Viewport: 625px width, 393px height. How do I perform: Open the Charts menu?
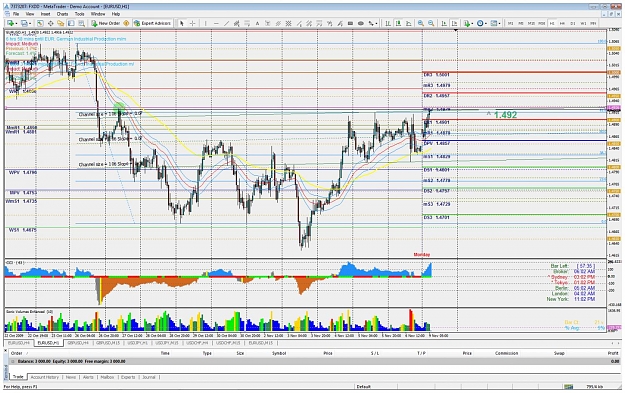pyautogui.click(x=62, y=14)
